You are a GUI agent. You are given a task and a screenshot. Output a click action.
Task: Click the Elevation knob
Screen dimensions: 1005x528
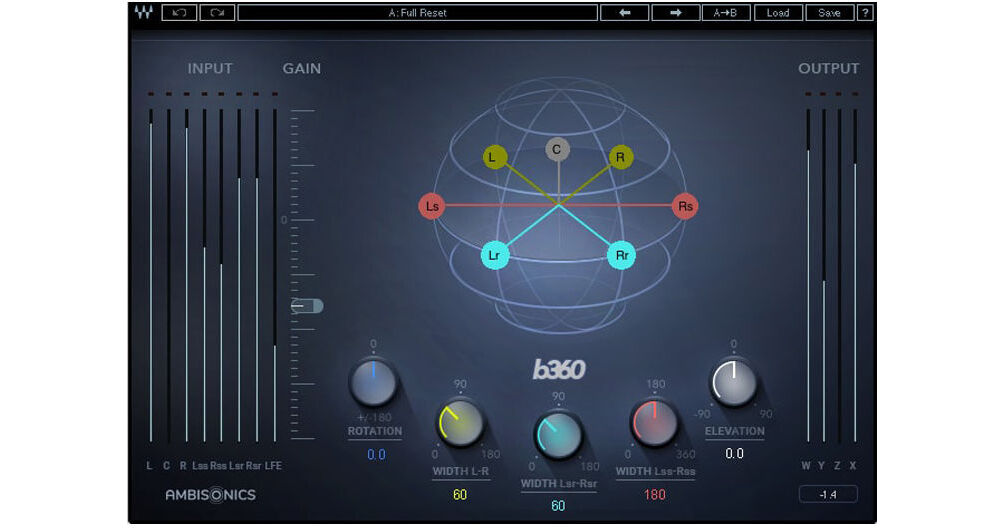[x=733, y=383]
